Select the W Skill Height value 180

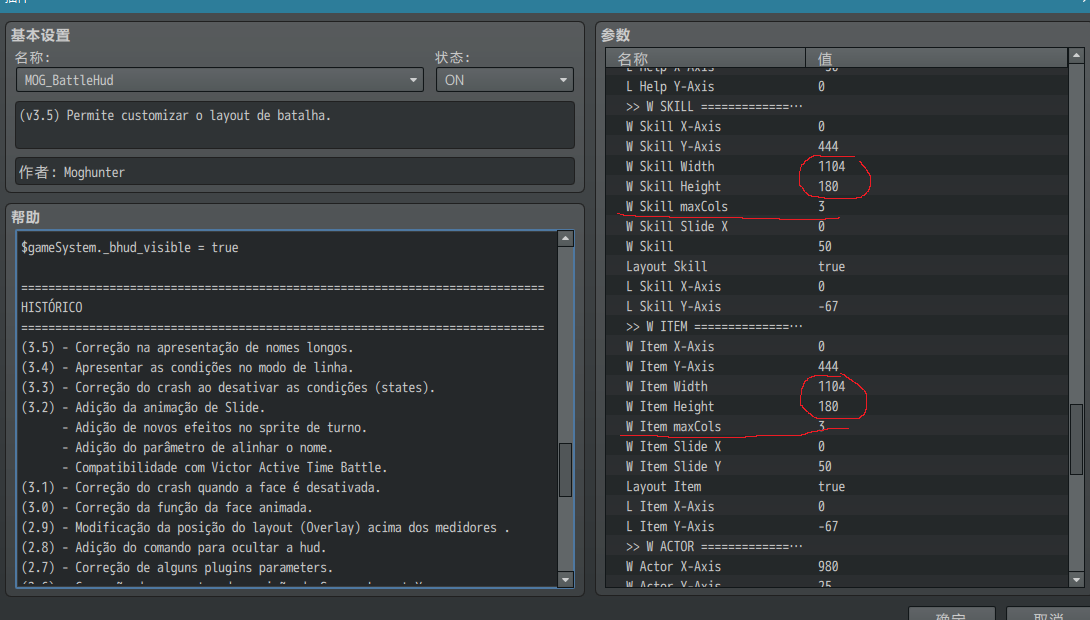point(828,186)
